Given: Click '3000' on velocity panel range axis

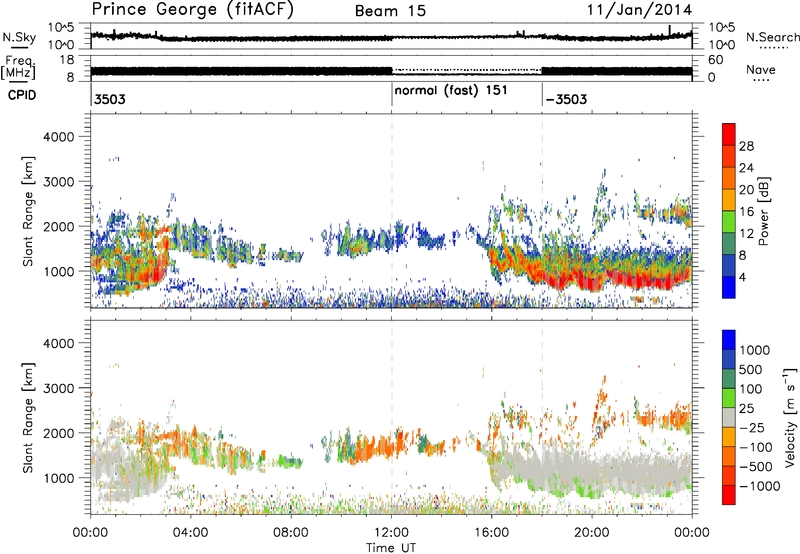Looking at the screenshot, I should (59, 388).
